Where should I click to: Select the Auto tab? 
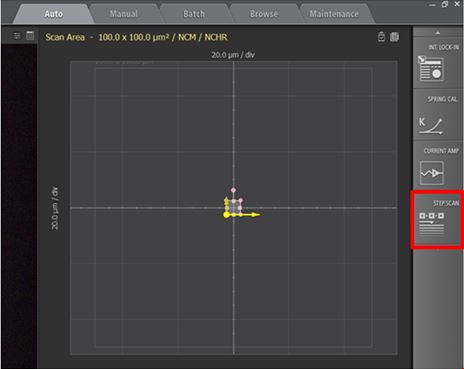[54, 14]
